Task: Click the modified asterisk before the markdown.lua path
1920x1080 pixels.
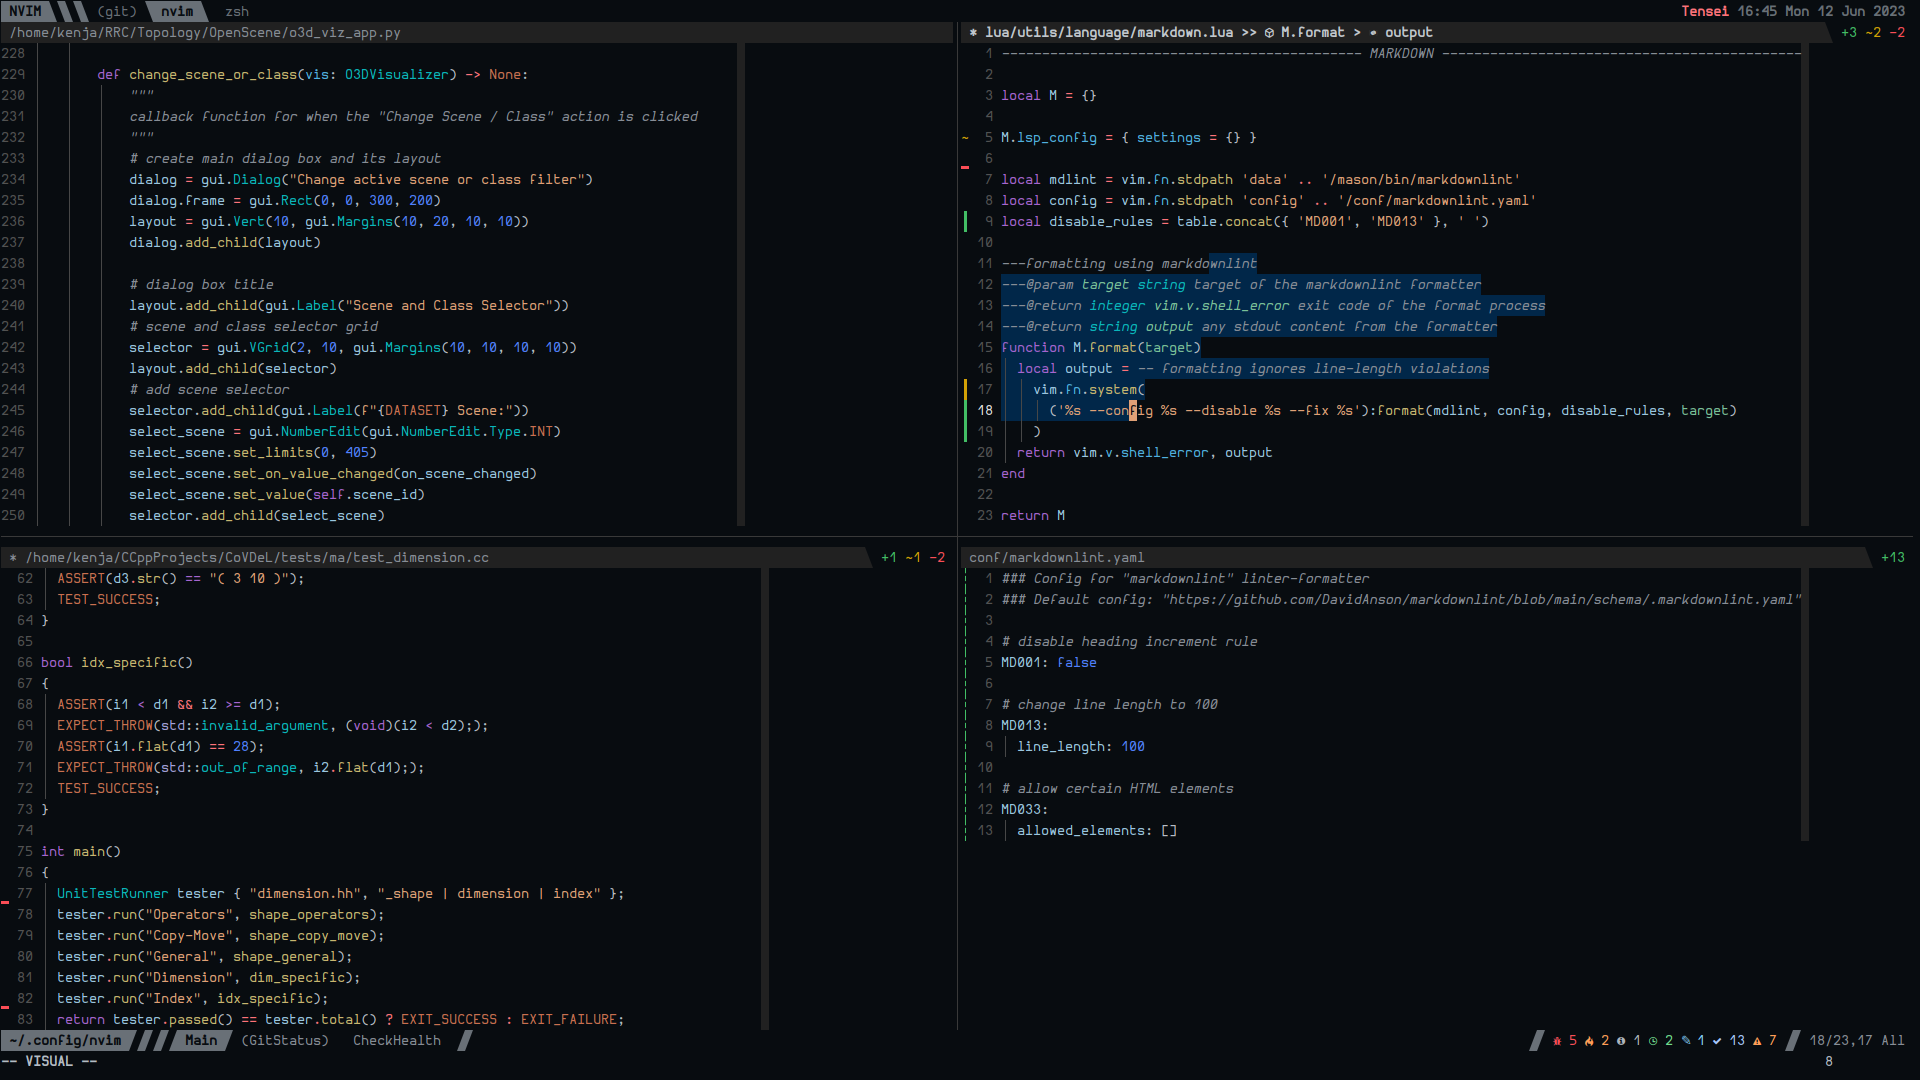Action: 973,33
